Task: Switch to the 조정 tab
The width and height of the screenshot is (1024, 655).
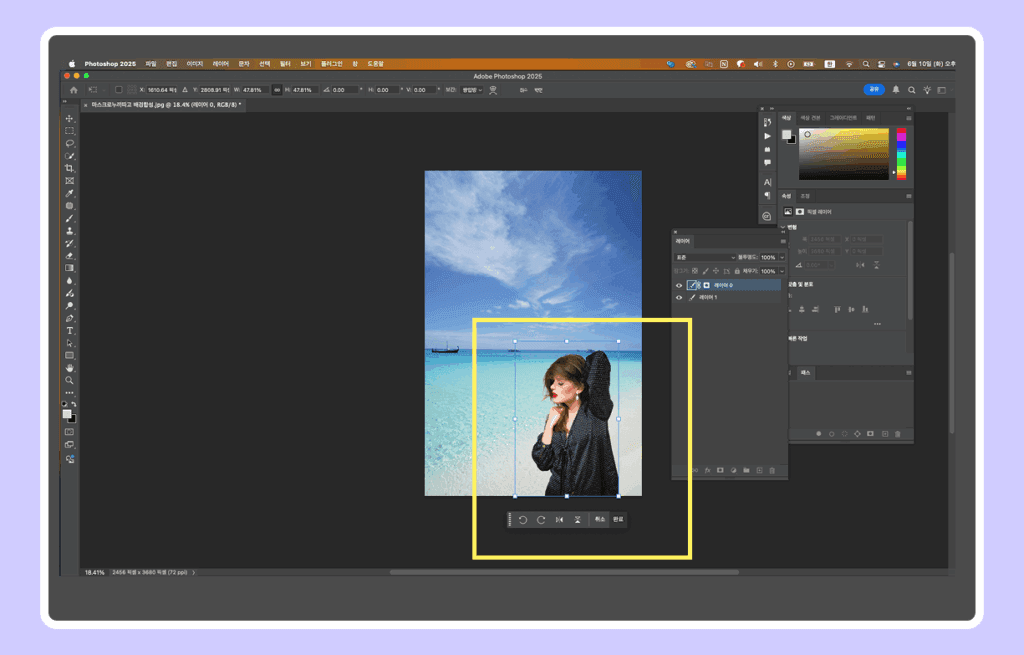Action: pos(805,196)
